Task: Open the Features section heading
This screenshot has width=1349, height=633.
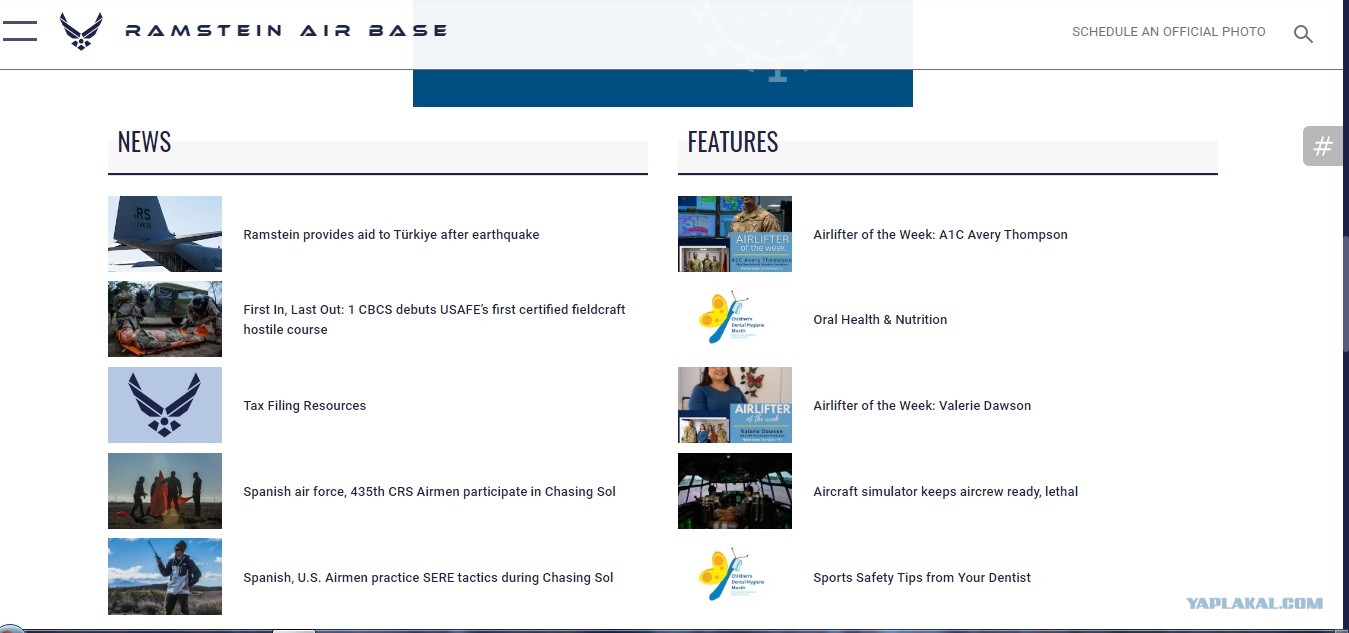Action: coord(732,142)
